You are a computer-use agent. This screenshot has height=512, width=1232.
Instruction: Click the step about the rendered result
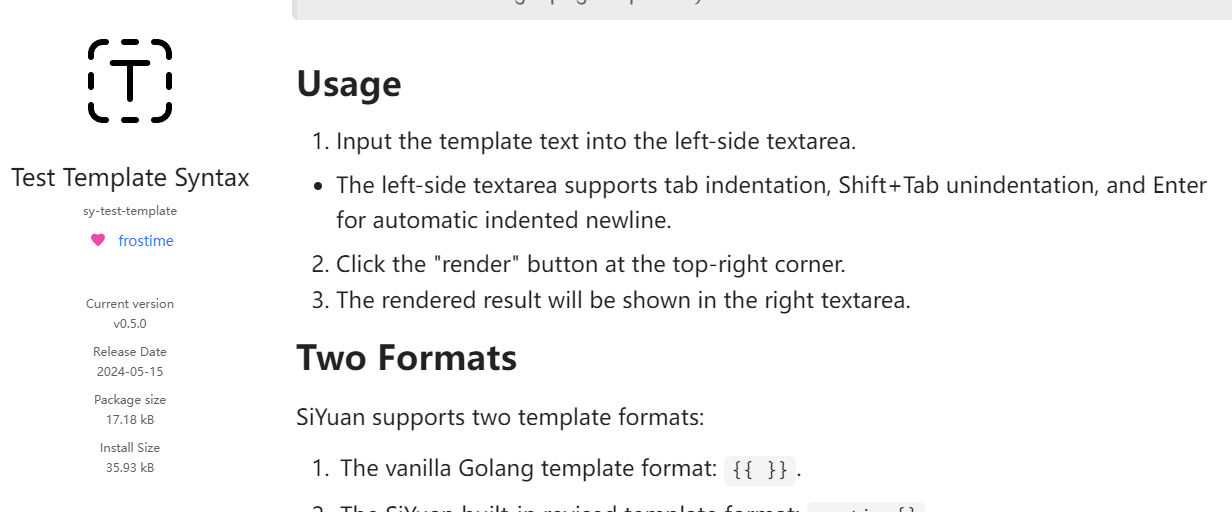click(623, 300)
